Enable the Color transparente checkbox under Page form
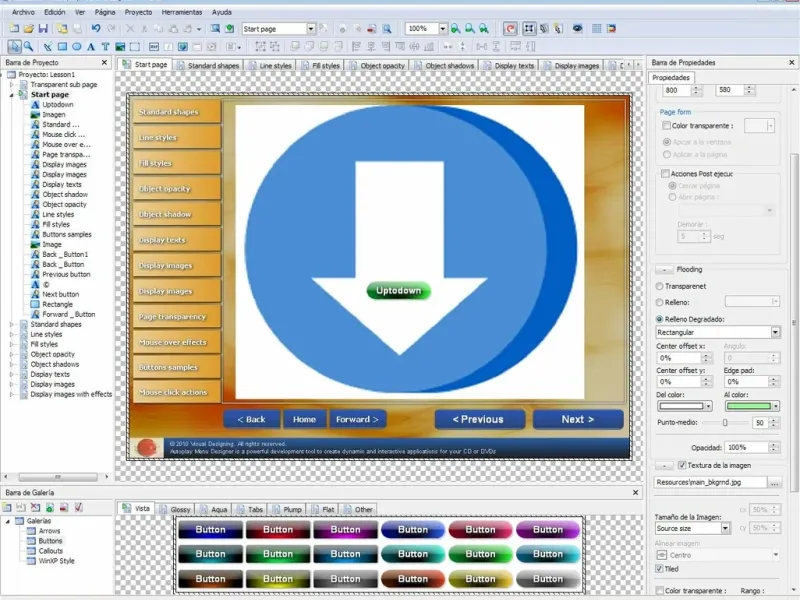Screen dimensions: 800x600 pos(666,126)
